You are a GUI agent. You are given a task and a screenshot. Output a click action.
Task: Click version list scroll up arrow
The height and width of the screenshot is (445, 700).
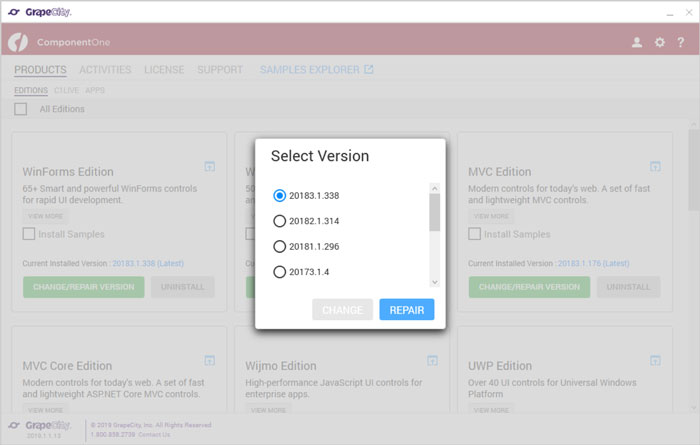pyautogui.click(x=435, y=188)
